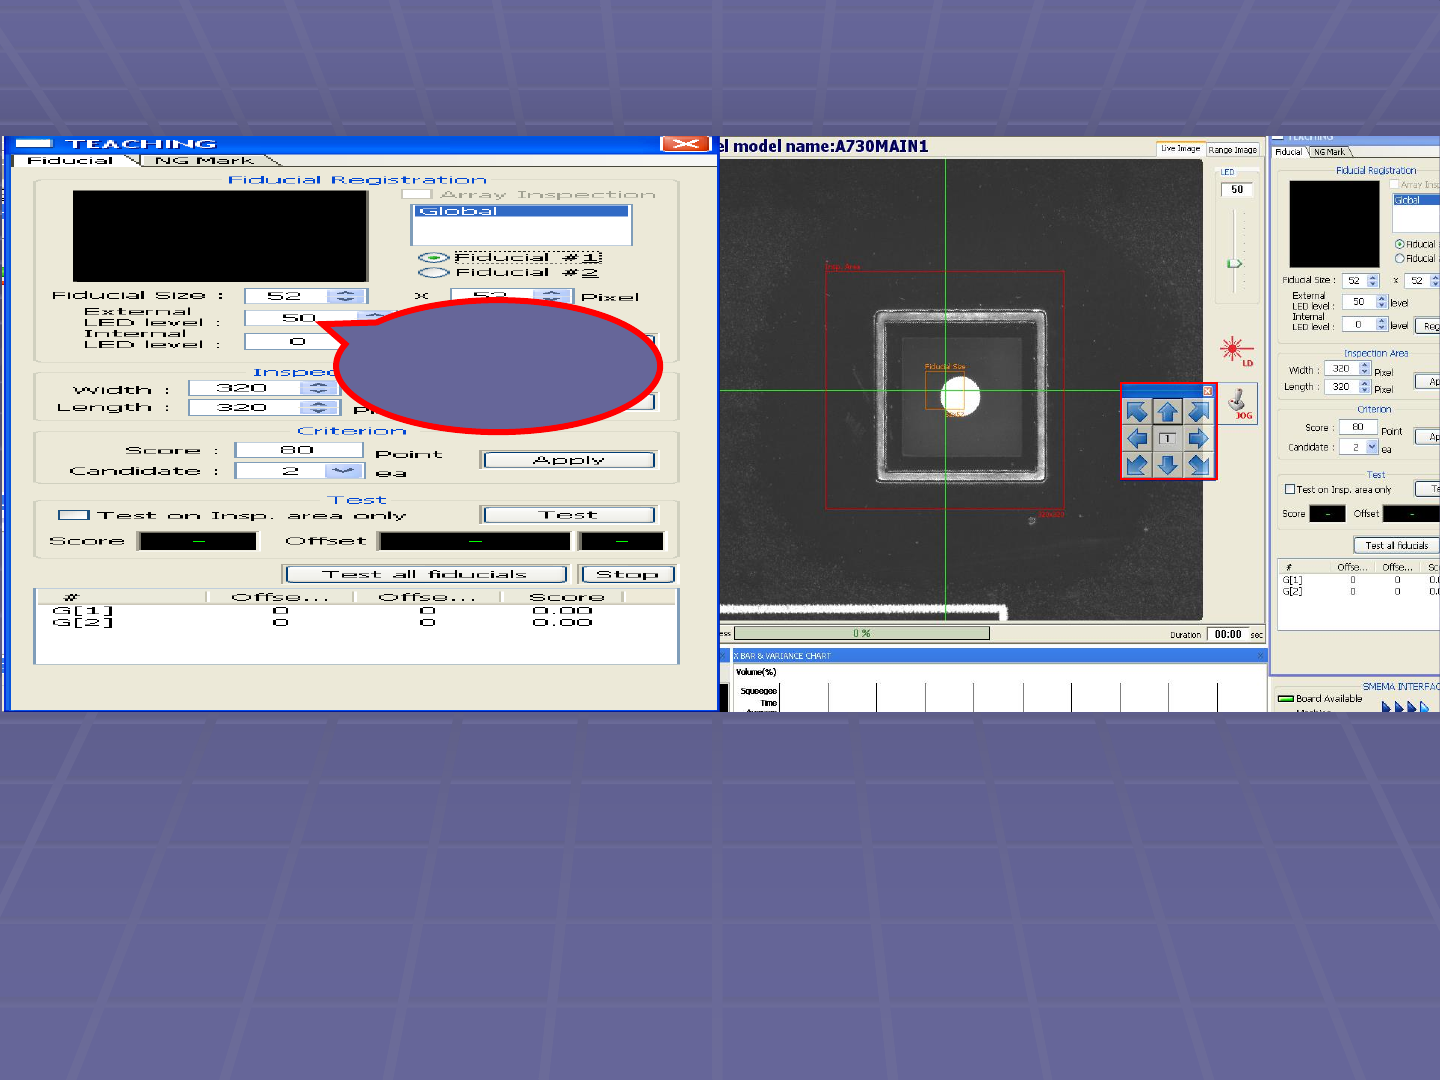Switch to the NG Mark tab

(205, 160)
